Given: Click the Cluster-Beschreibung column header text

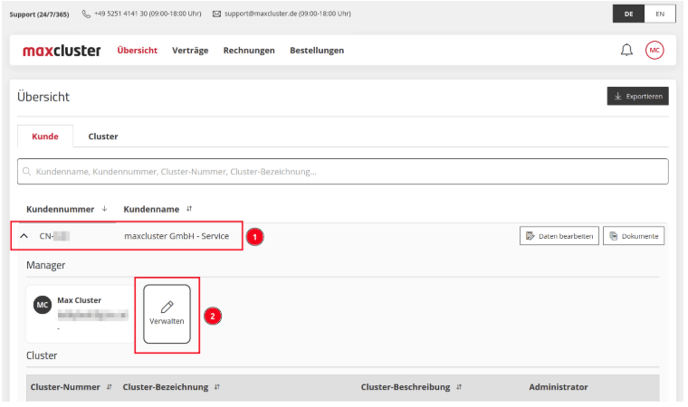Looking at the screenshot, I should tap(405, 387).
